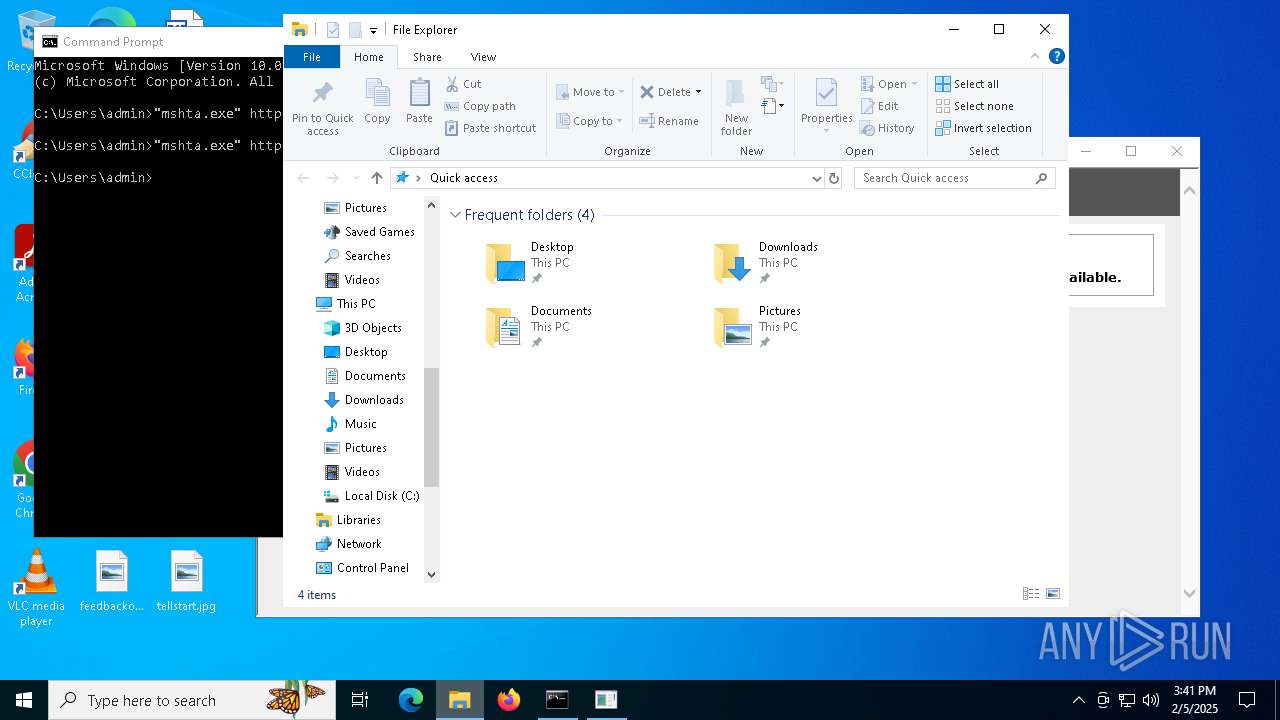Click the Delete ribbon button
1280x720 pixels.
point(665,92)
